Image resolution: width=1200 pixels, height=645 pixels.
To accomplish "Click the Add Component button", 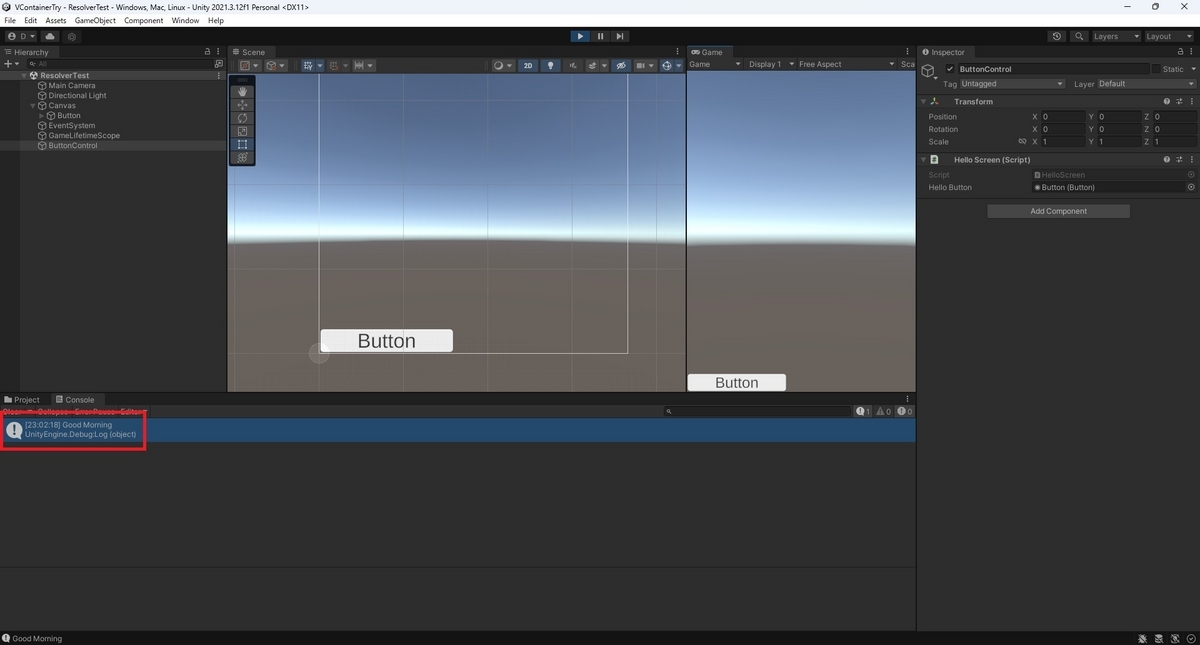I will [1058, 211].
